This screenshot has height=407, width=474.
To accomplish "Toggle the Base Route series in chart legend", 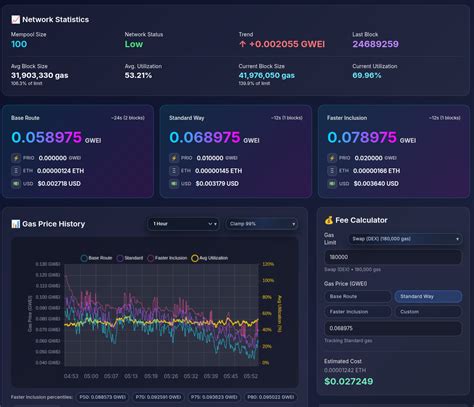I will [96, 258].
